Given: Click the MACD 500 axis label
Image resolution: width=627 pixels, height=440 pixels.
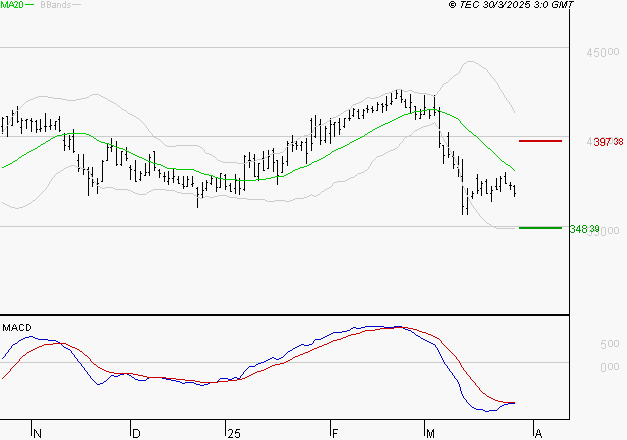Looking at the screenshot, I should 609,344.
